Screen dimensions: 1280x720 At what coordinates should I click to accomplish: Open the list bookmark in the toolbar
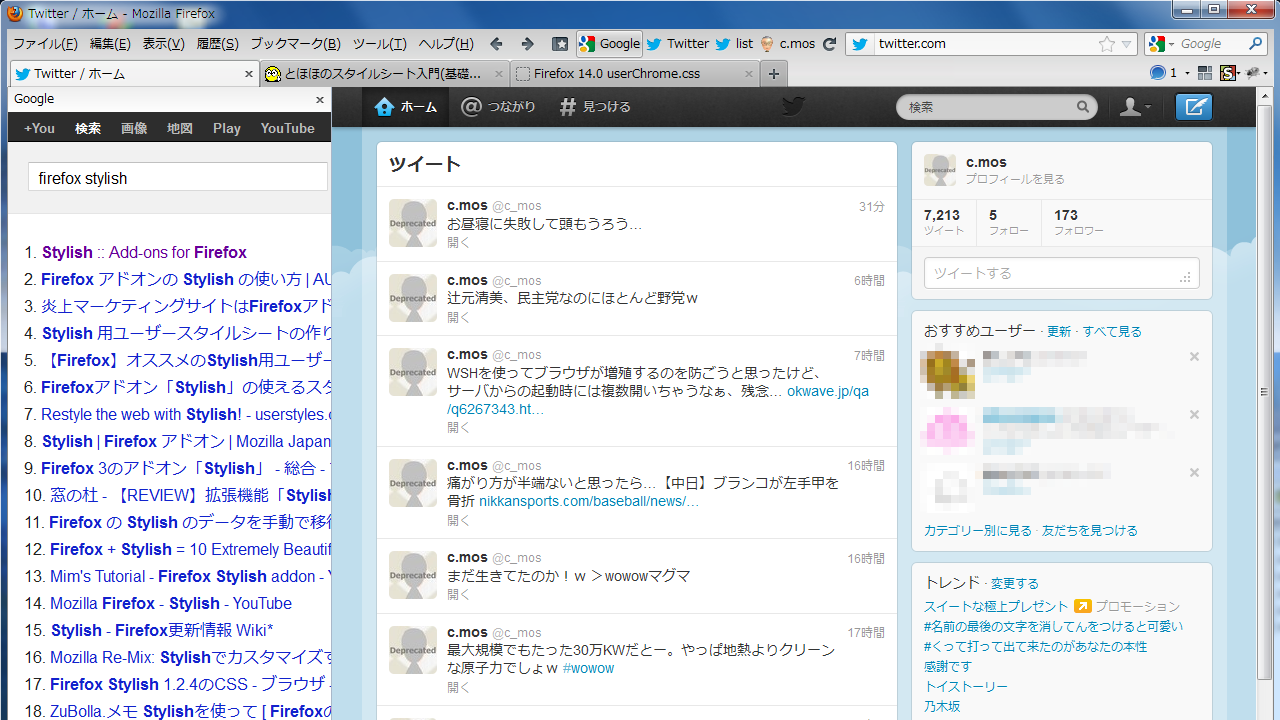[734, 44]
